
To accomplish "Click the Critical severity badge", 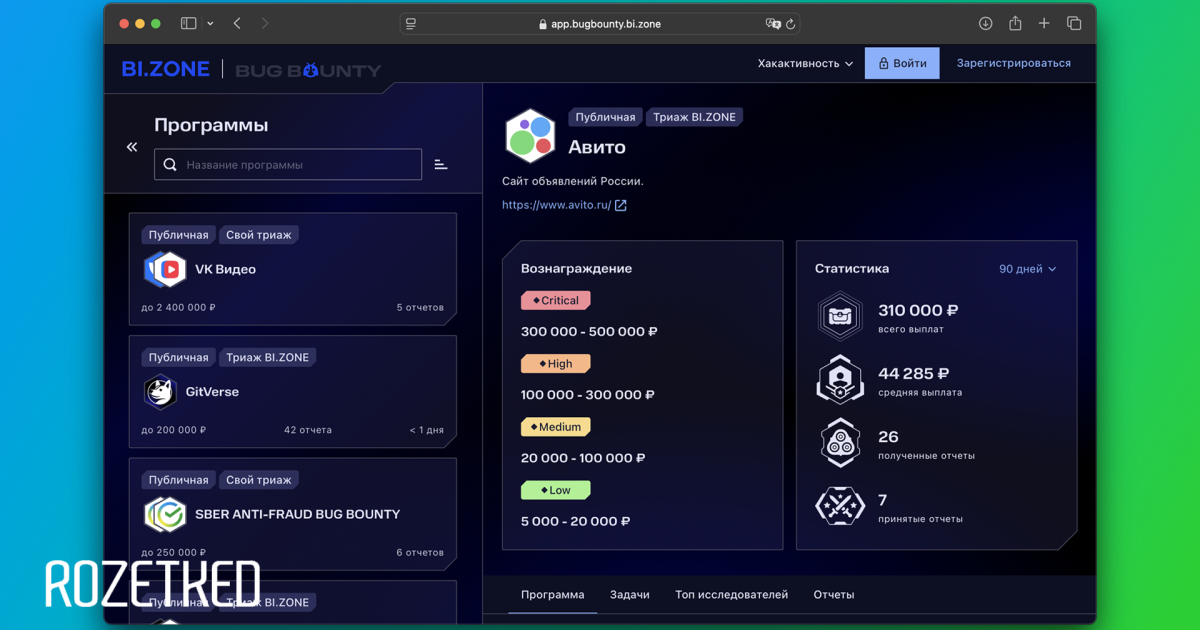I will tap(556, 300).
